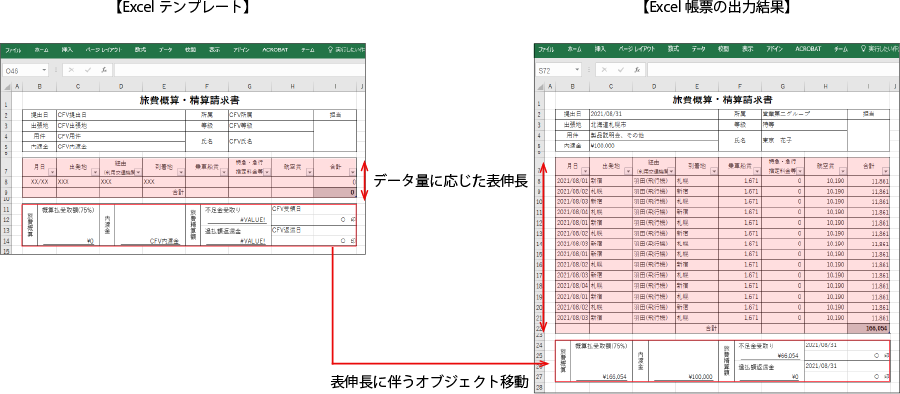Screen dimensions: 900x394
Task: Click the confirm checkmark icon in left formula bar
Action: tap(87, 70)
